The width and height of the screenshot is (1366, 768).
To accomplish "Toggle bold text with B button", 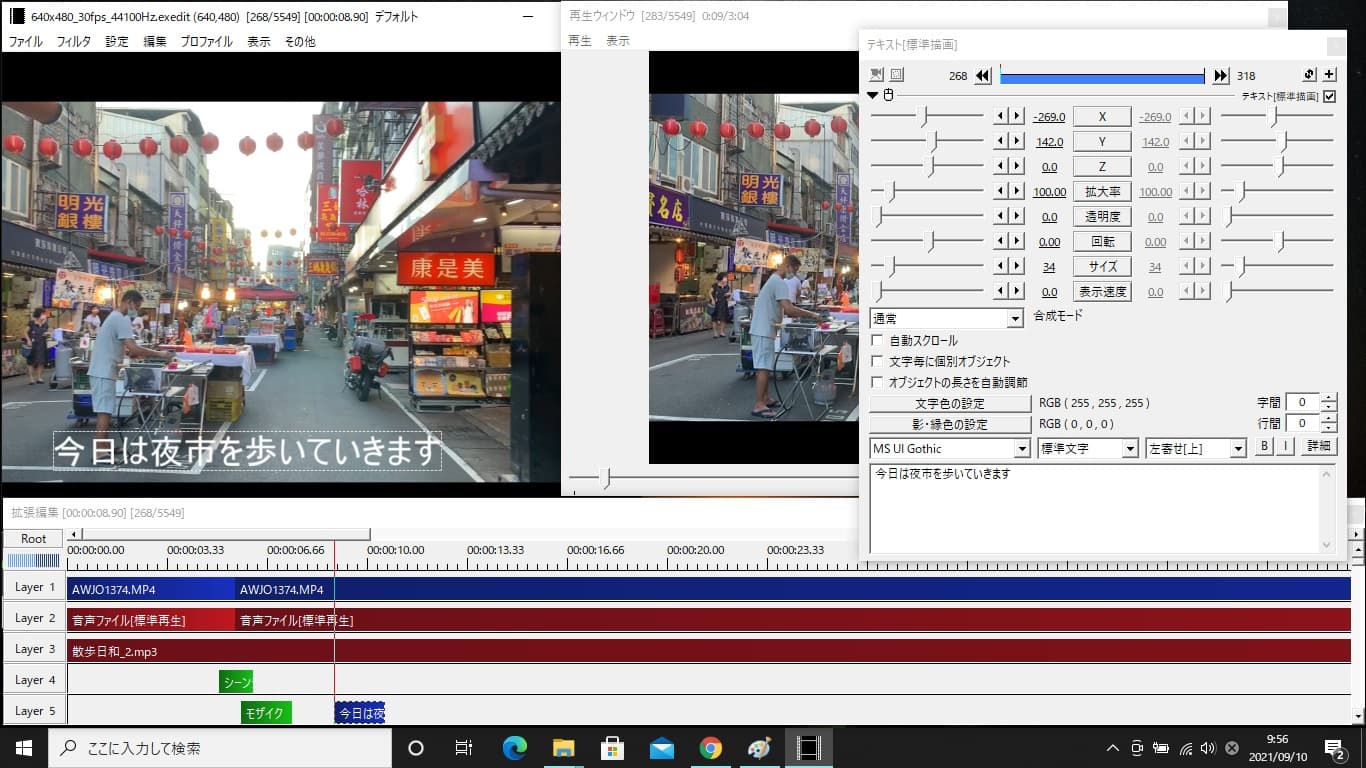I will (1264, 447).
